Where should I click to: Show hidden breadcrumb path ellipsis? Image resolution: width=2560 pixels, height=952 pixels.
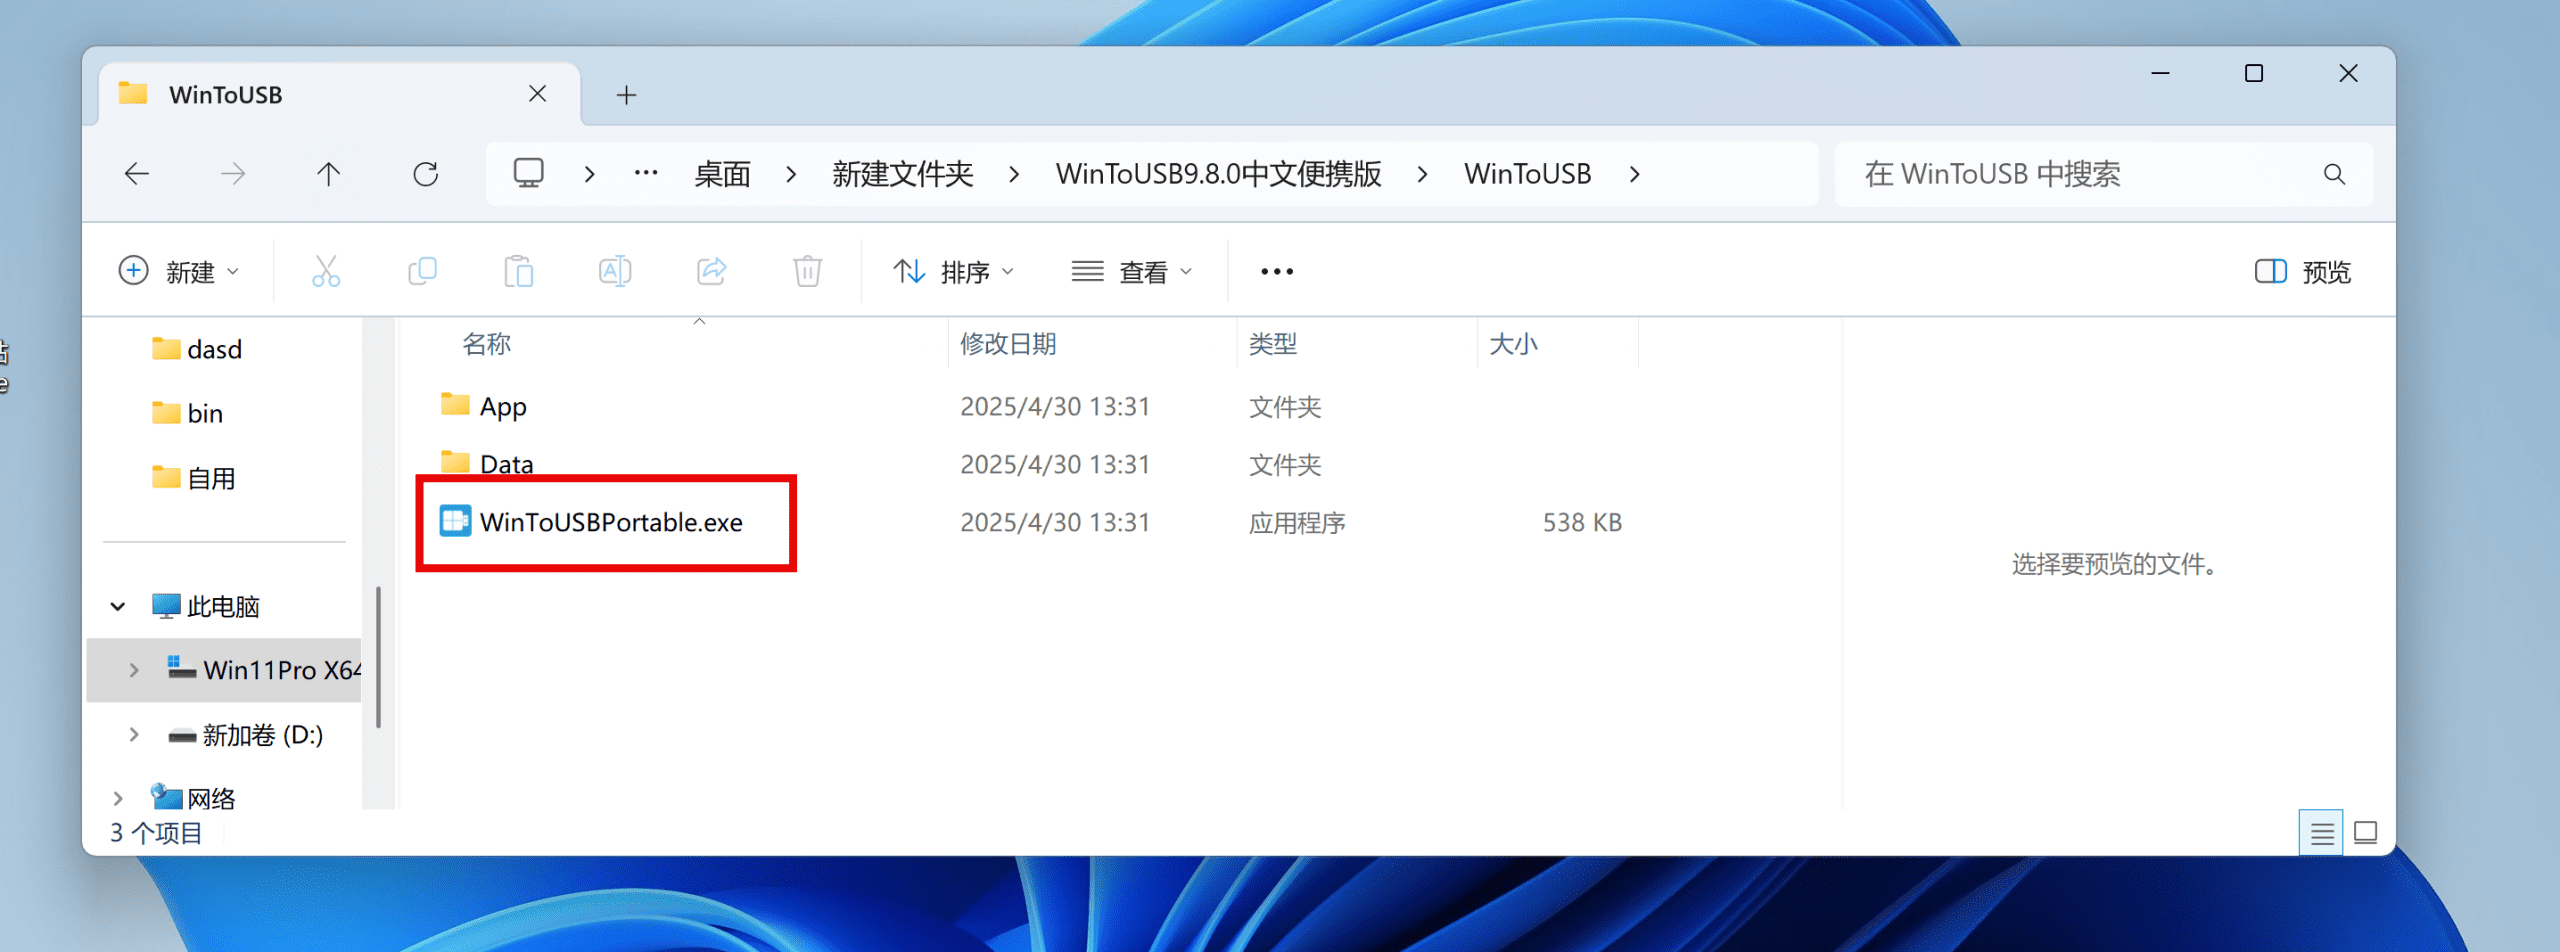[x=646, y=174]
